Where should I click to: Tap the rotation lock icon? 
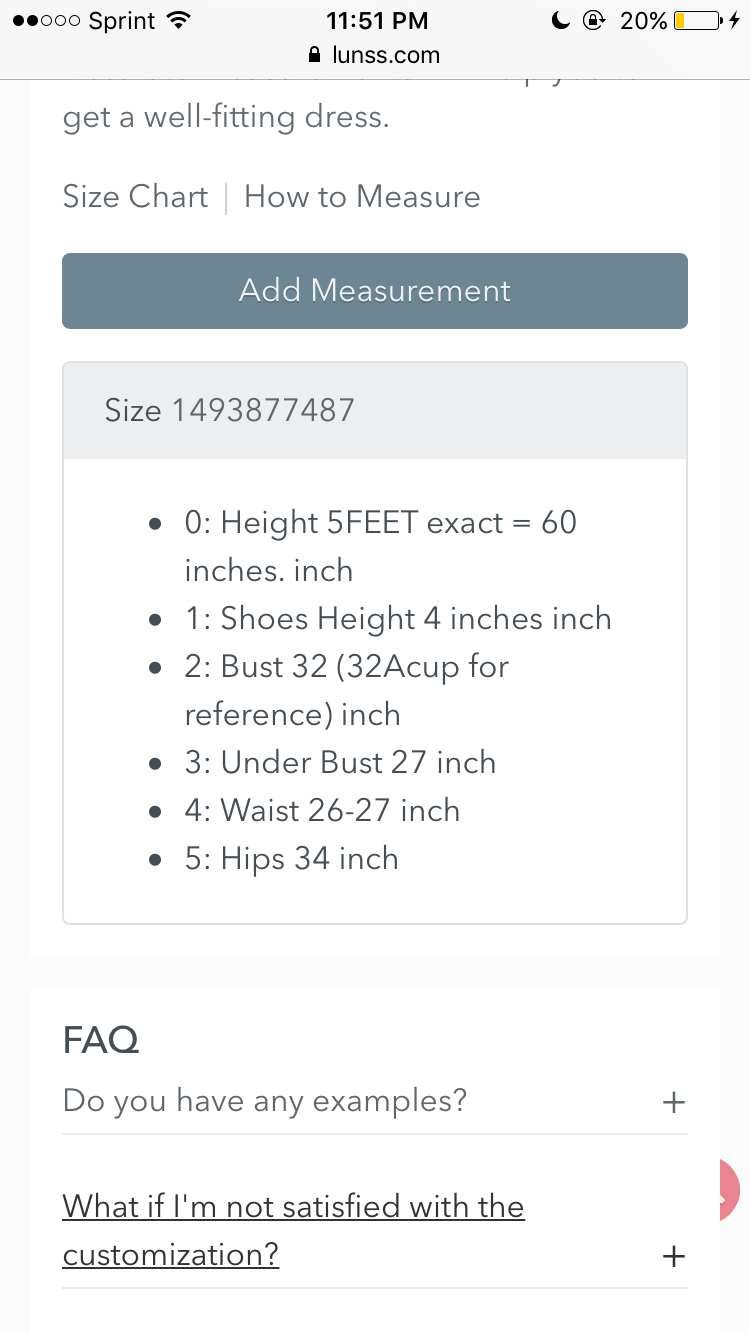click(x=593, y=20)
